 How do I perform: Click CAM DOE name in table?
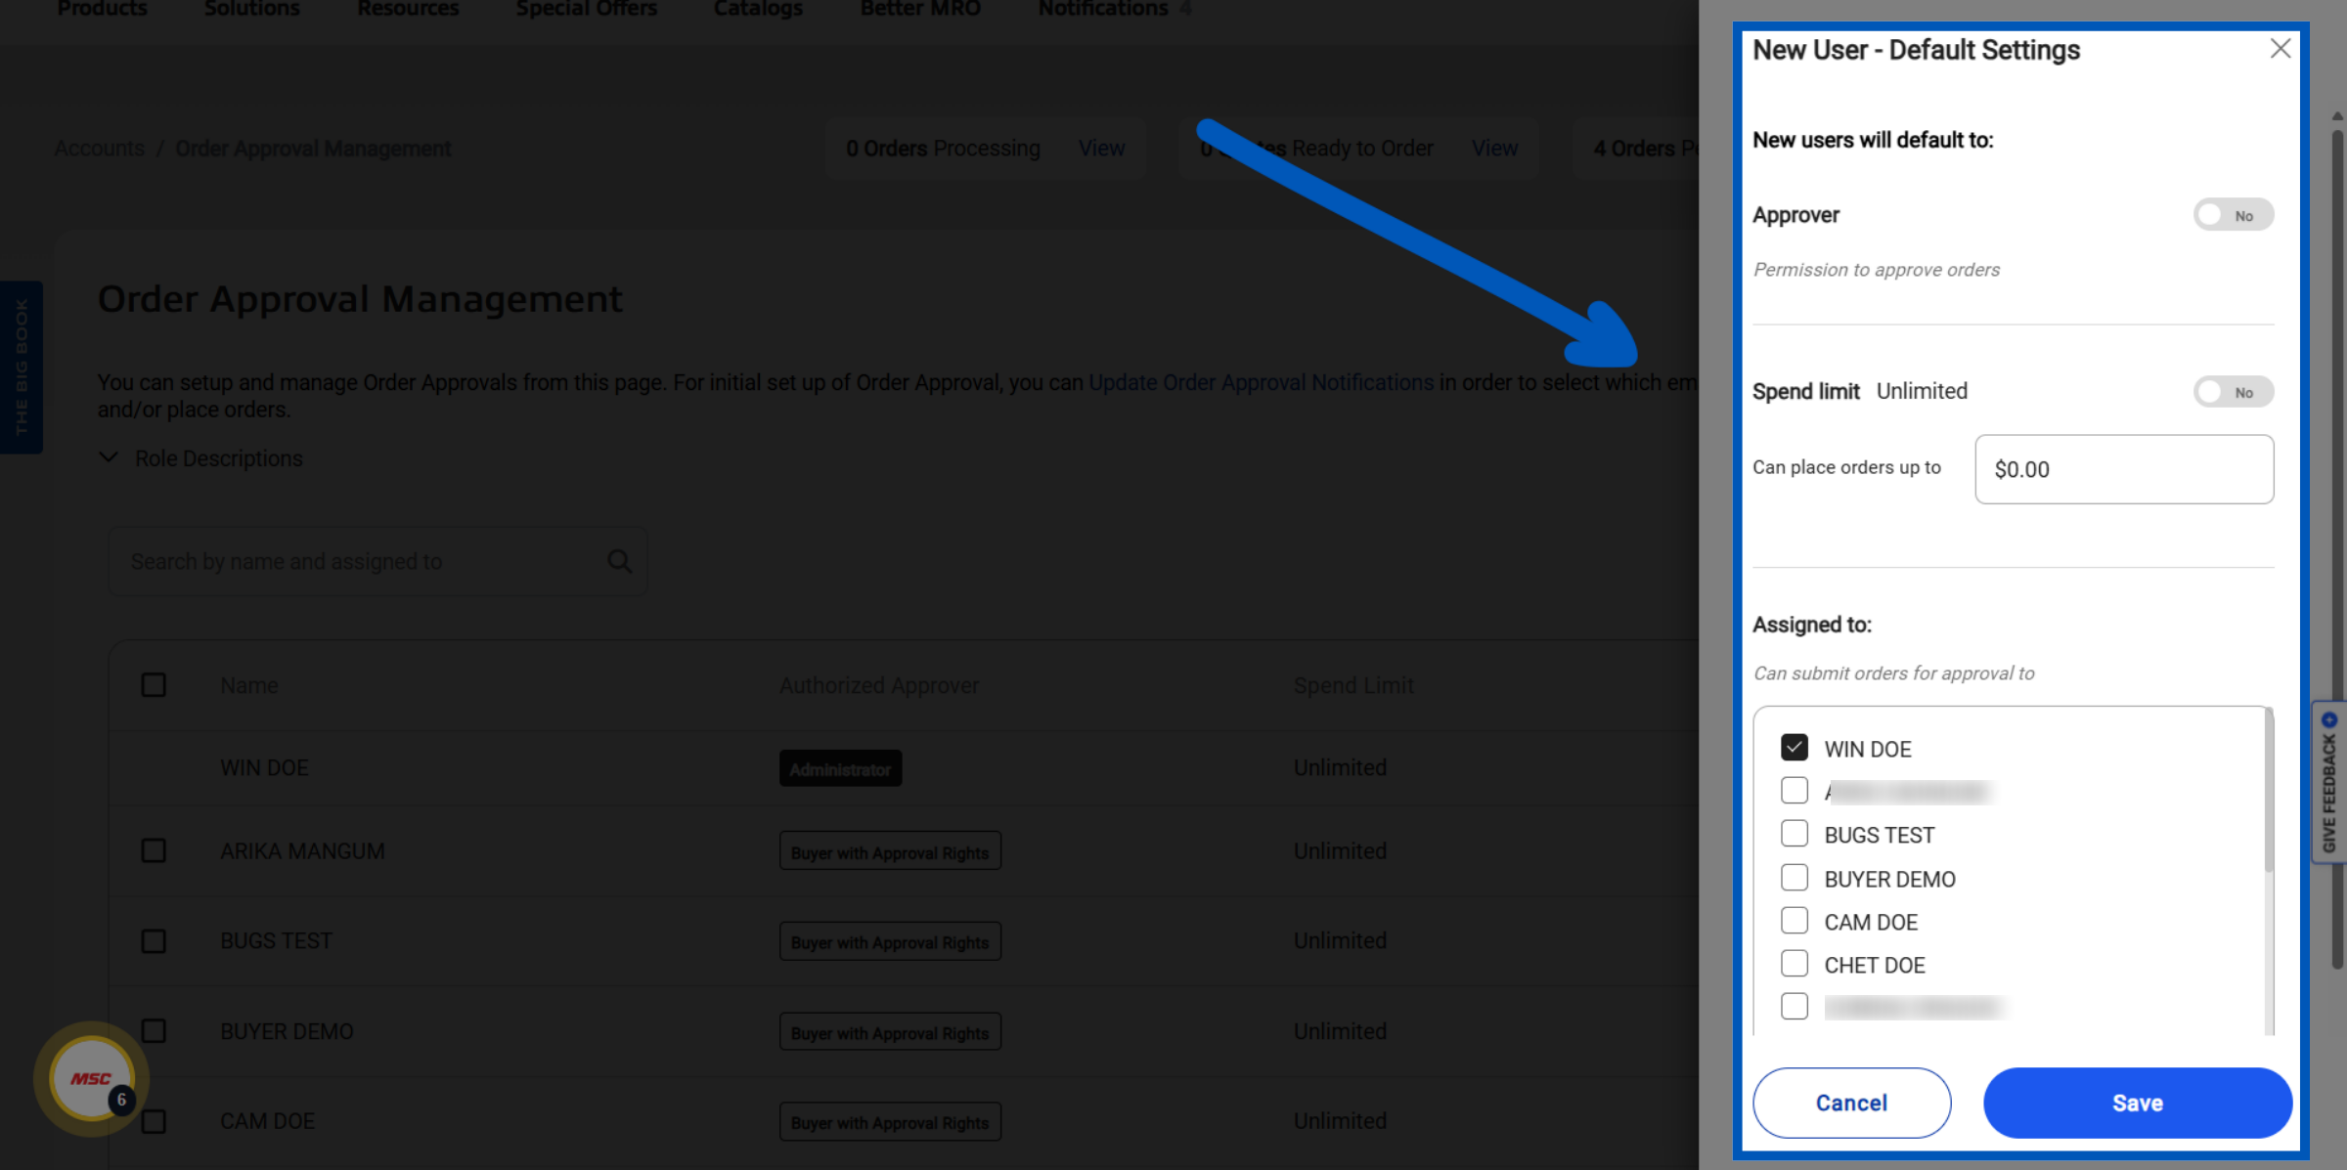[x=267, y=1121]
